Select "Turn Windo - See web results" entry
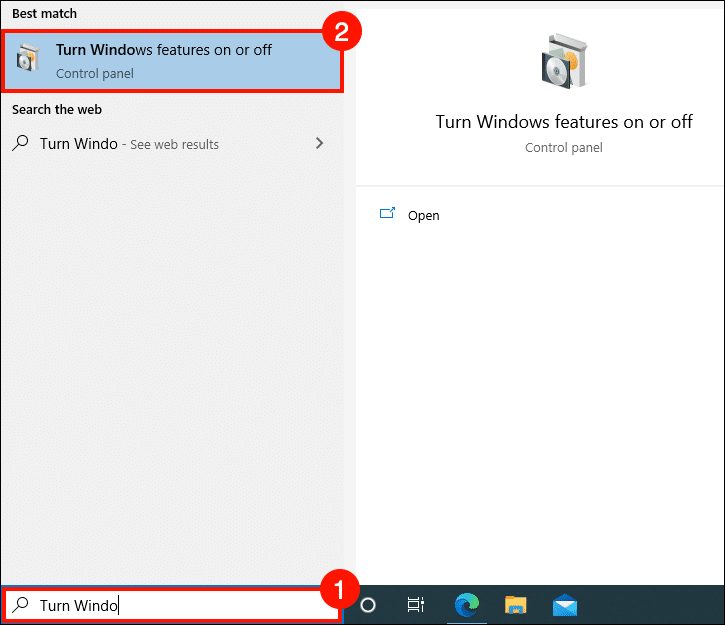The width and height of the screenshot is (725, 625). coord(129,144)
